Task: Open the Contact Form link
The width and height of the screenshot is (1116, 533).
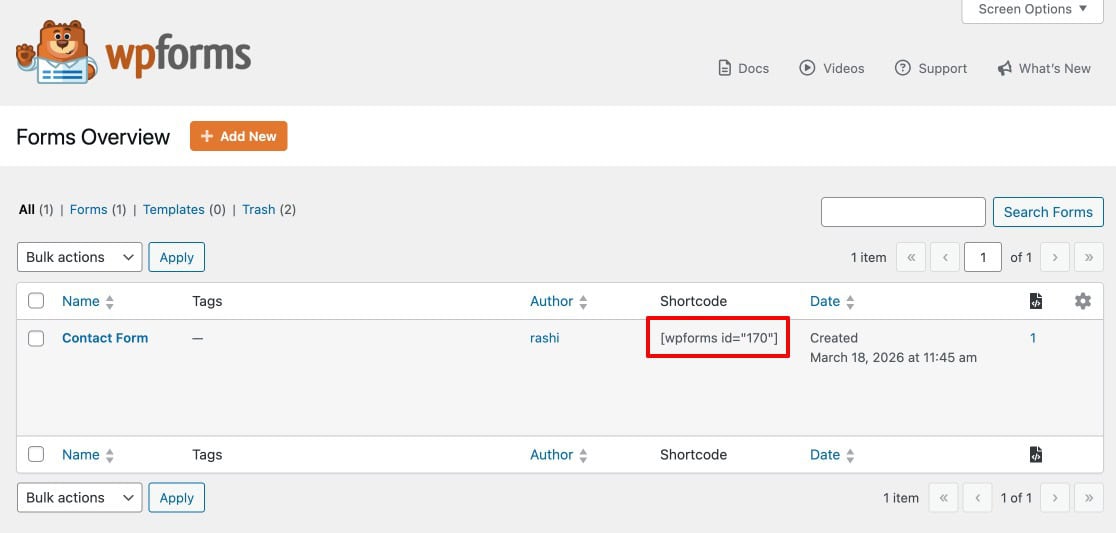Action: (x=105, y=338)
